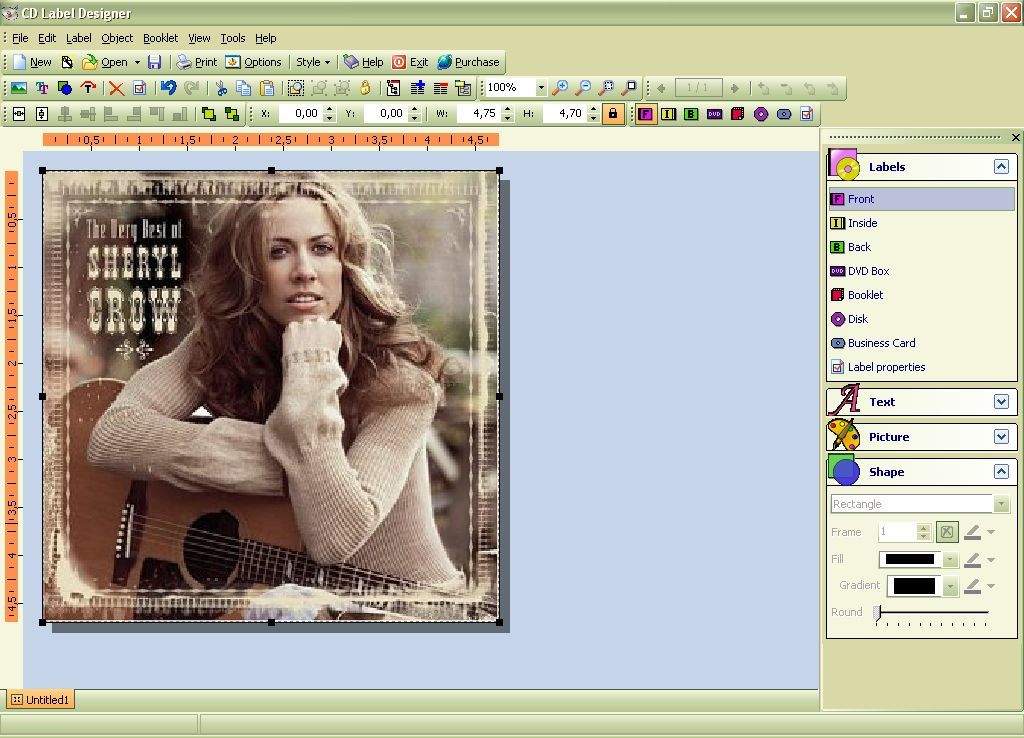Click the Paste icon on the toolbar

click(265, 88)
